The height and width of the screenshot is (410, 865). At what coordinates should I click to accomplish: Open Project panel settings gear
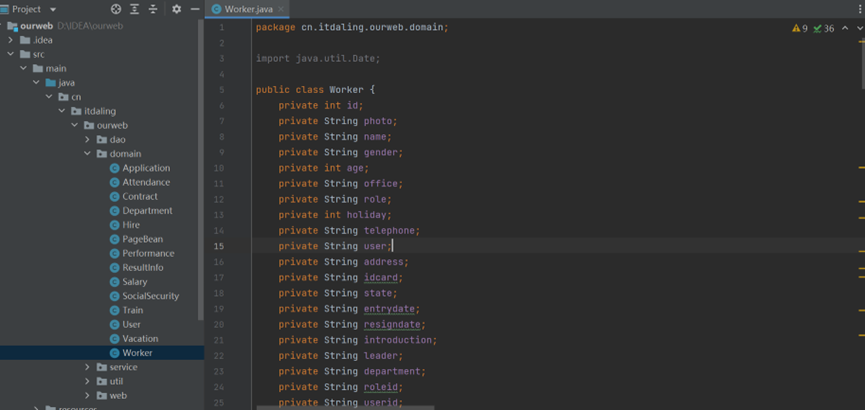[177, 9]
